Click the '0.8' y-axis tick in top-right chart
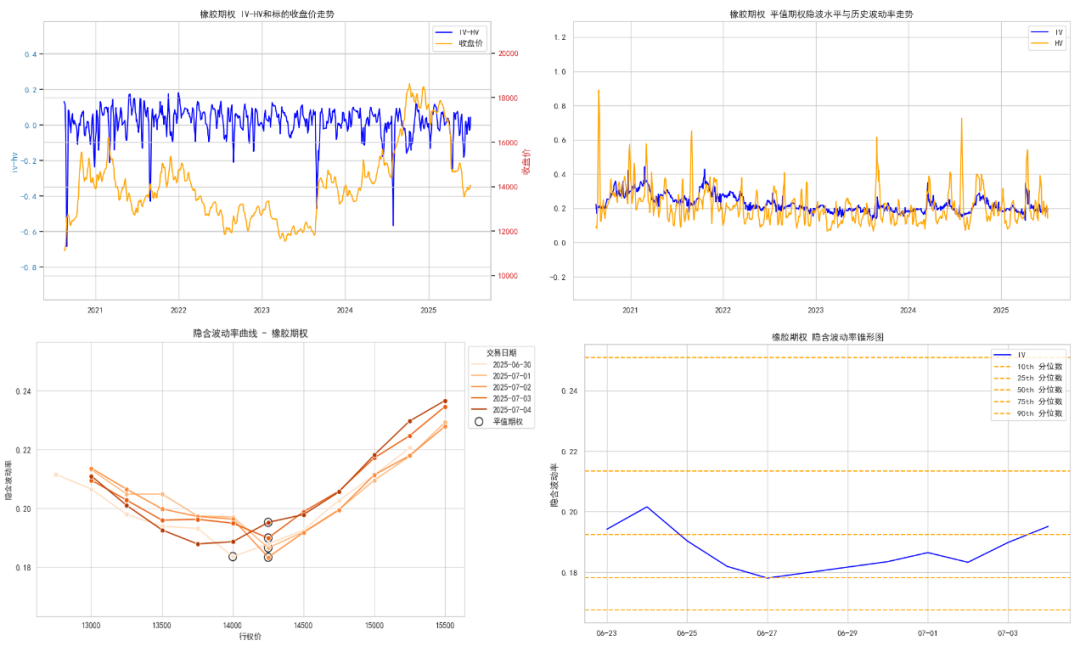 pos(560,106)
